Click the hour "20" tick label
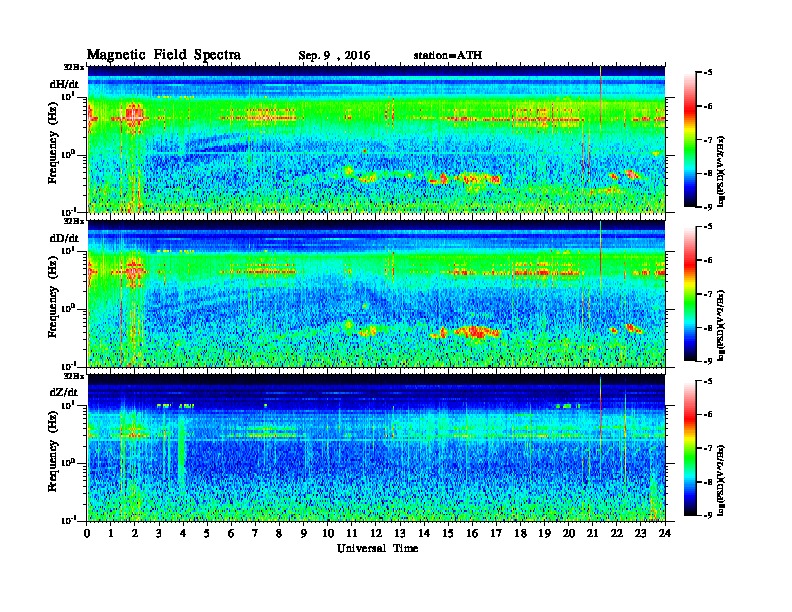This screenshot has height=612, width=792. 569,534
